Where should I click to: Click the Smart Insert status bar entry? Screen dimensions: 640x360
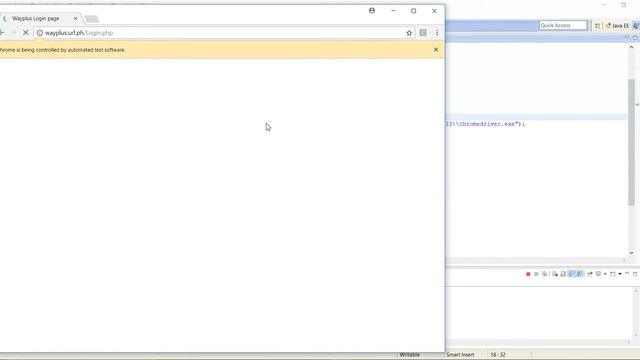460,355
